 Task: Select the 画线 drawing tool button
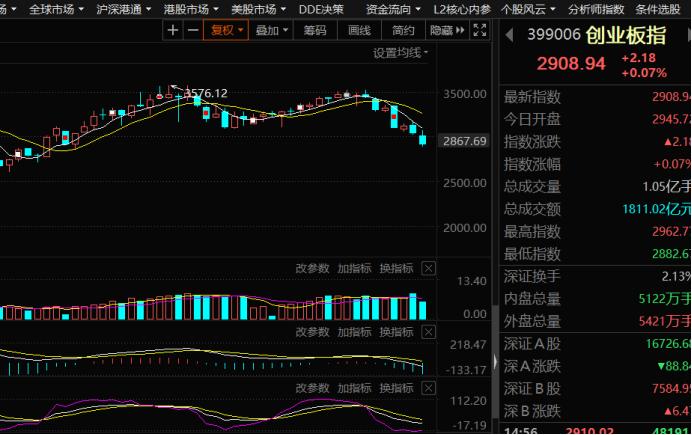tap(359, 30)
